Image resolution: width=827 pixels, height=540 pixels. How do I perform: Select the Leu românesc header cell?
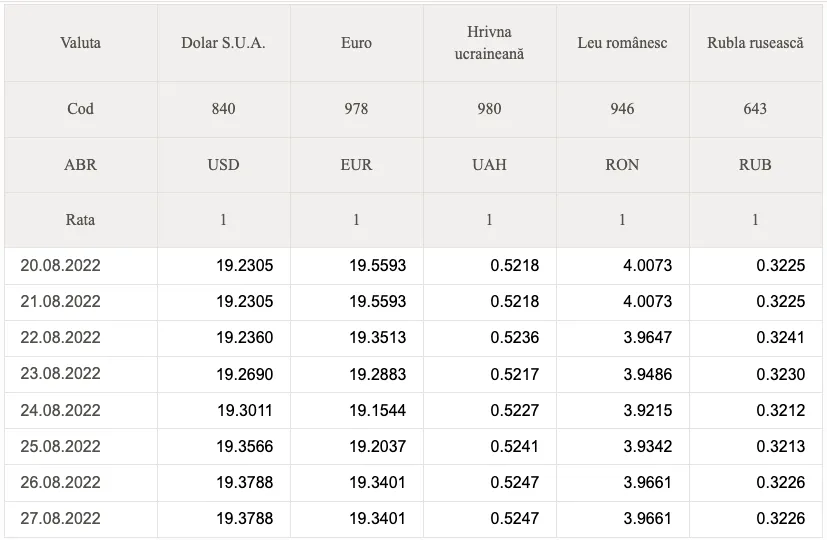(x=622, y=43)
